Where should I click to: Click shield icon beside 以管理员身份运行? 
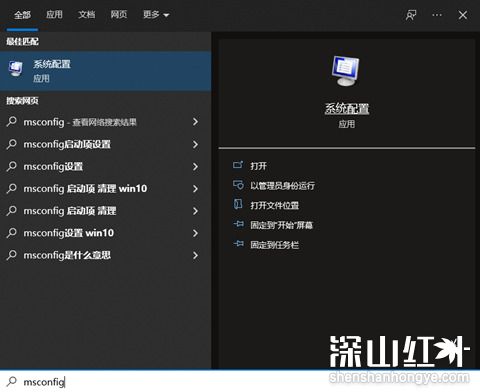[x=238, y=185]
